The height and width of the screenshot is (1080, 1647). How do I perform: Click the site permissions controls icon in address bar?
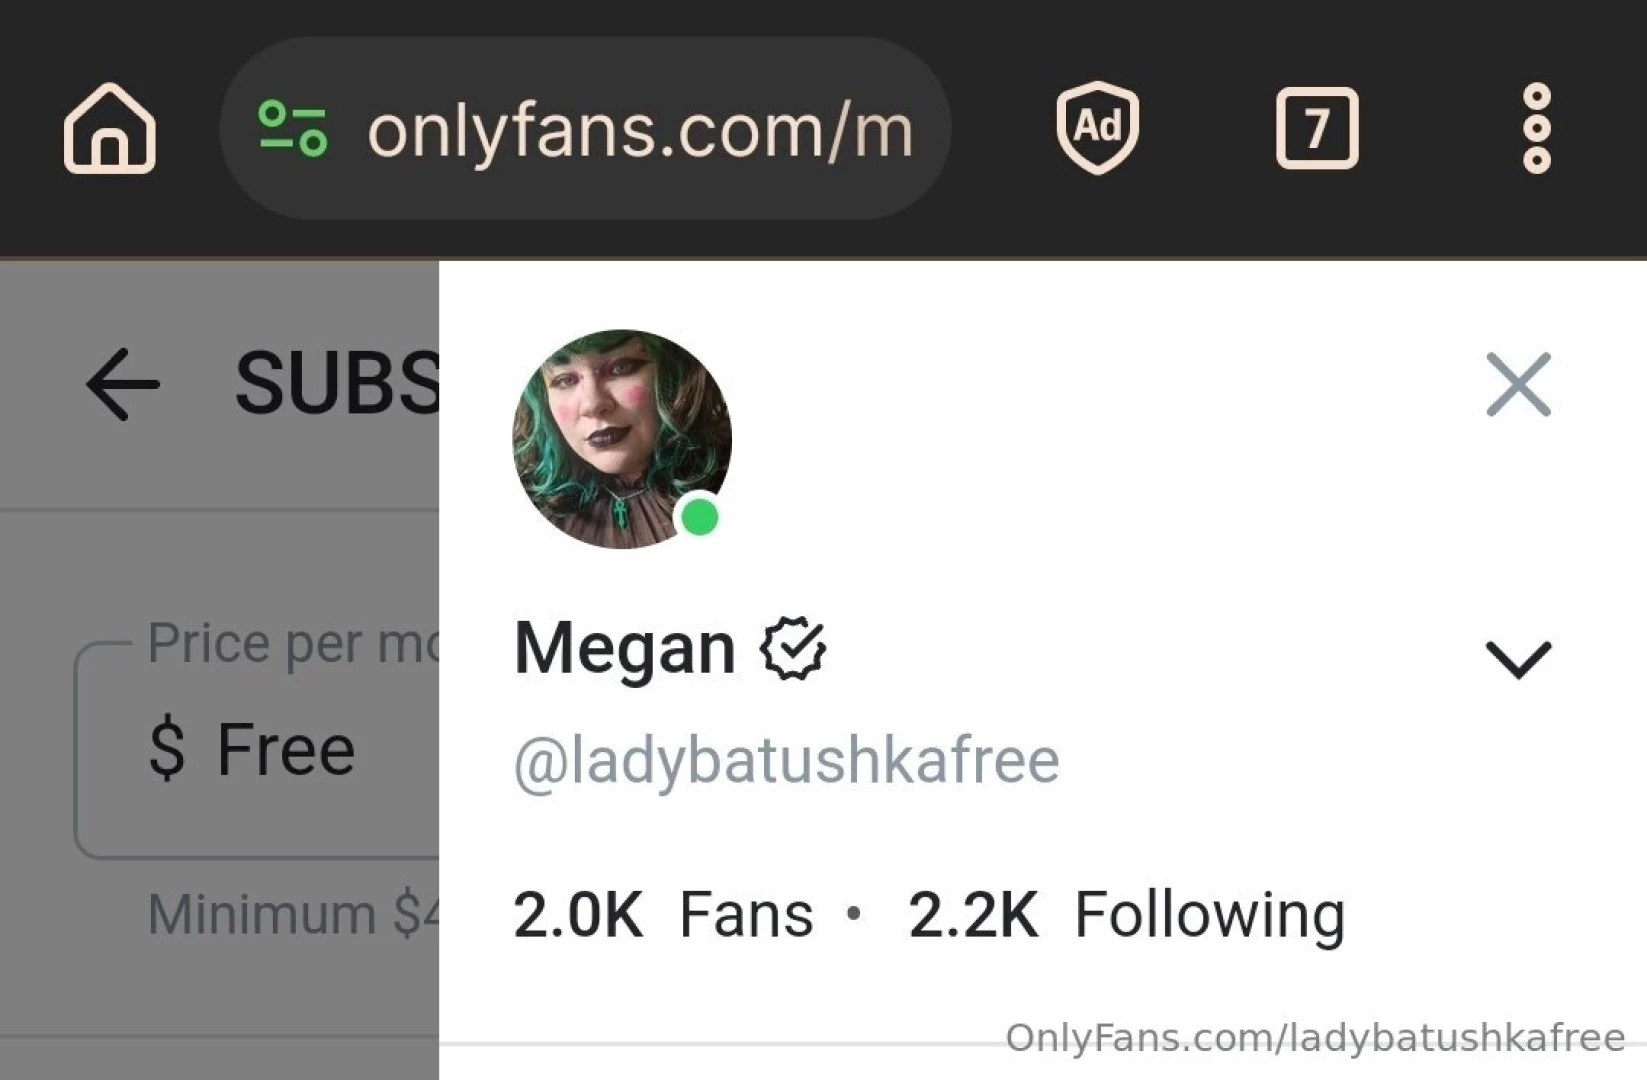tap(293, 126)
